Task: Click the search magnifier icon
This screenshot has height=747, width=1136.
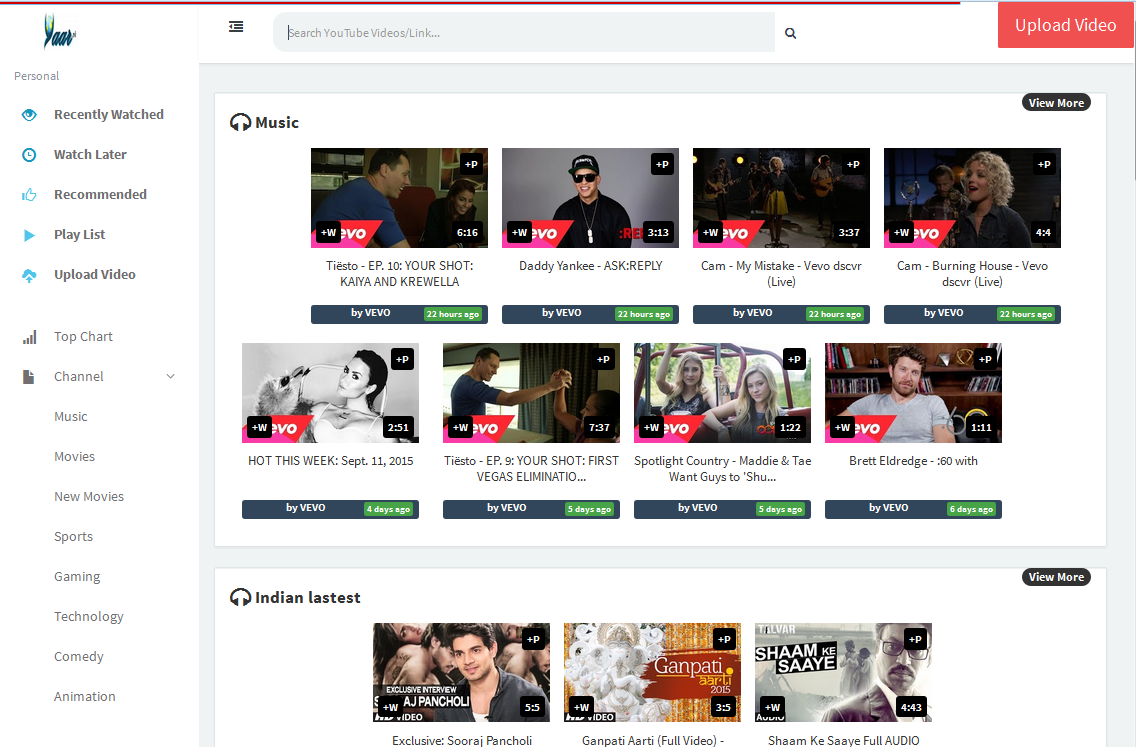Action: (790, 33)
